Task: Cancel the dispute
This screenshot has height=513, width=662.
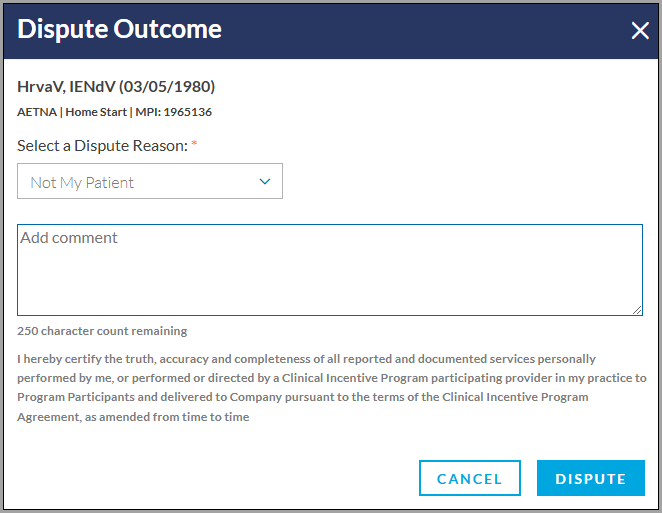Action: tap(469, 478)
